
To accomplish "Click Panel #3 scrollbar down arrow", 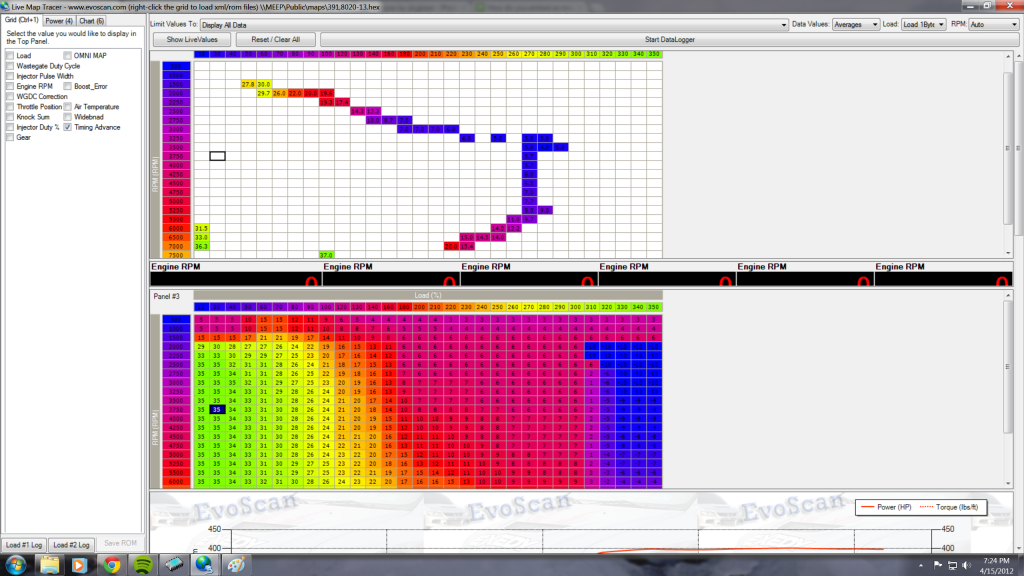I will [1008, 484].
